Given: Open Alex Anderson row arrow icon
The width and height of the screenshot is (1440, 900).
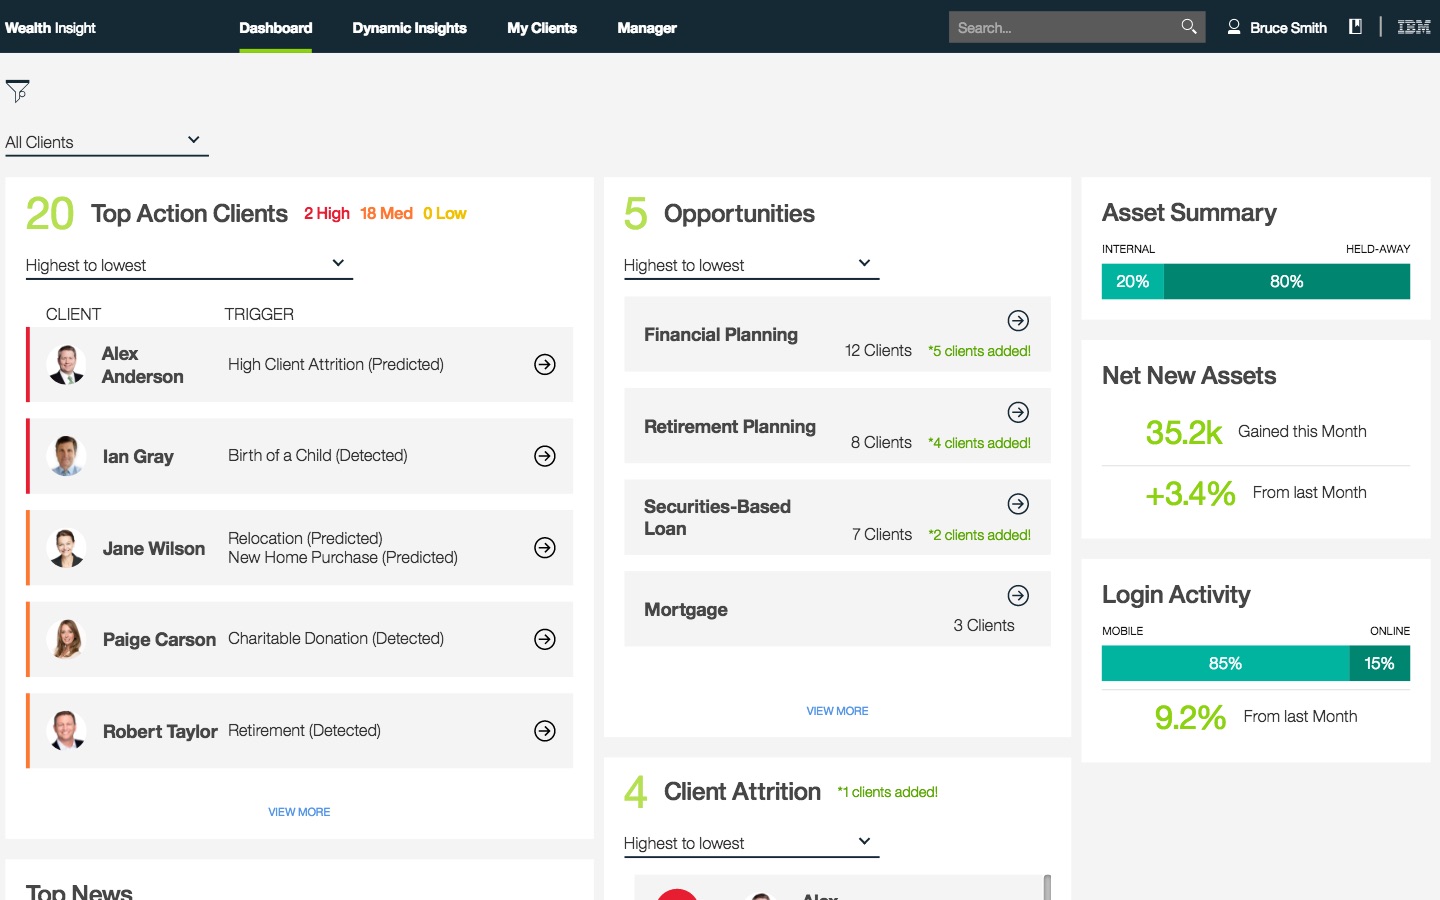Looking at the screenshot, I should tap(545, 364).
